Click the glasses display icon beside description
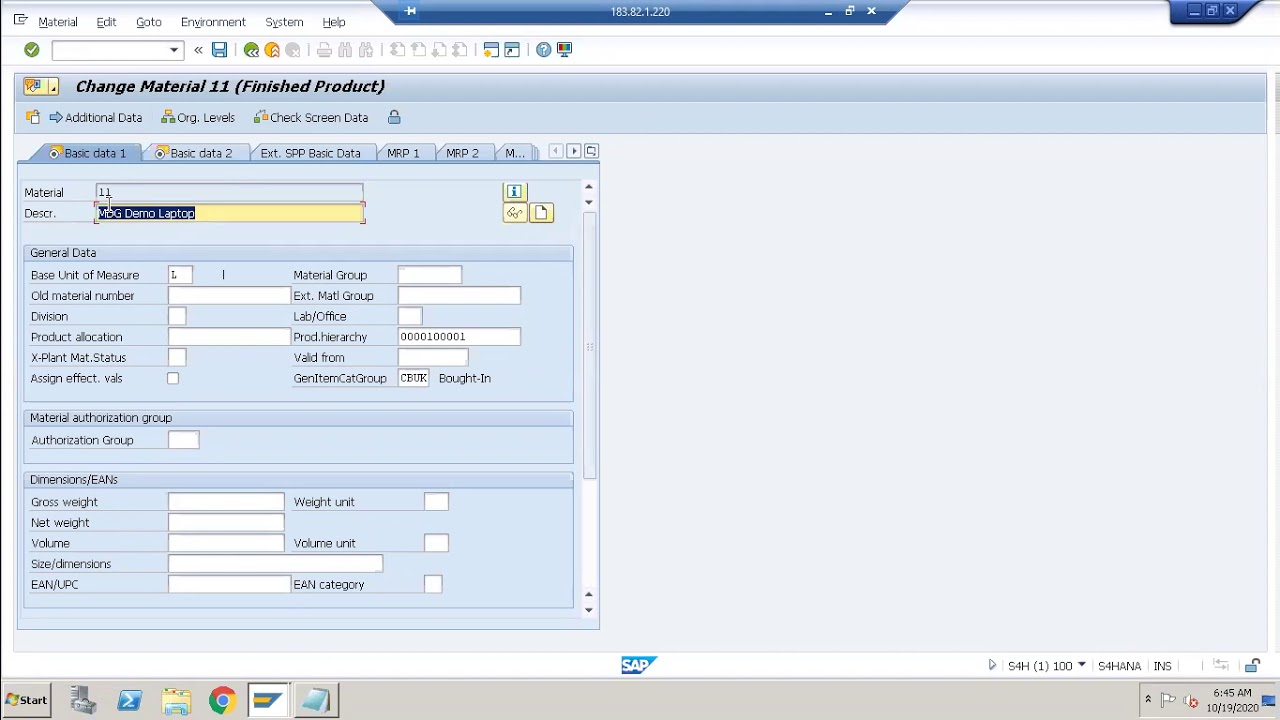Screen dimensions: 1280x720 click(514, 213)
